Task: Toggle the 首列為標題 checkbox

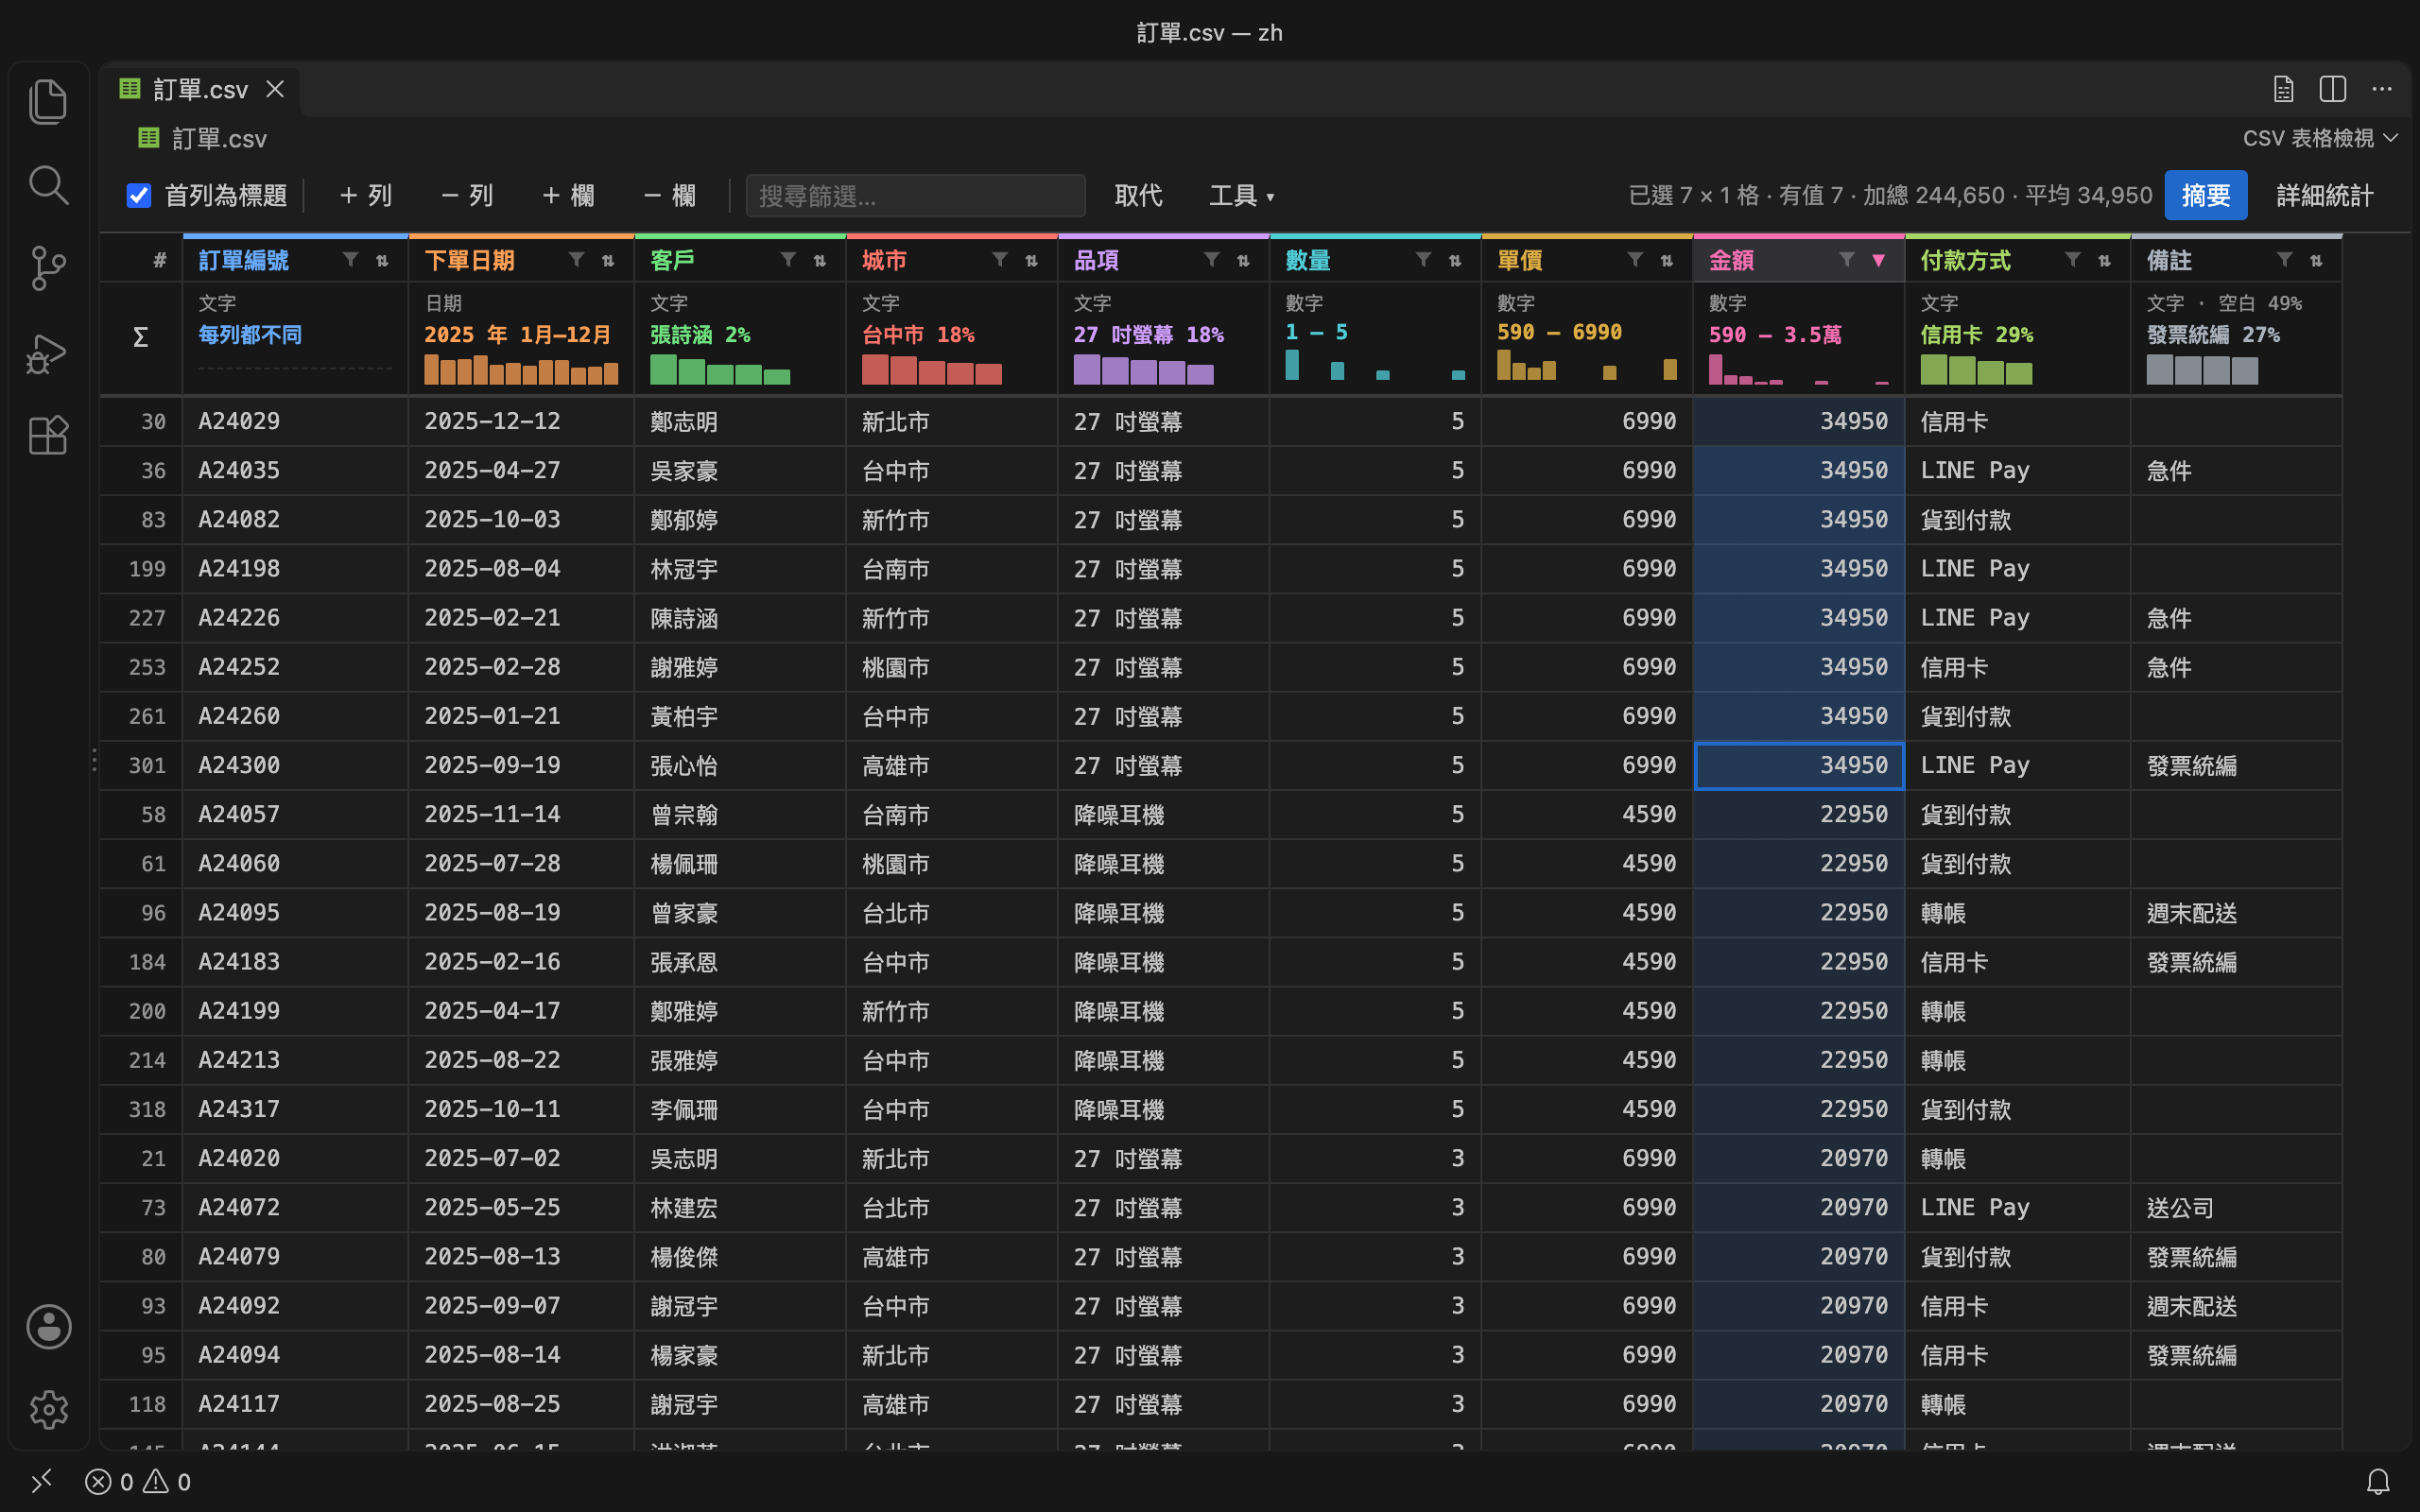Action: (x=139, y=195)
